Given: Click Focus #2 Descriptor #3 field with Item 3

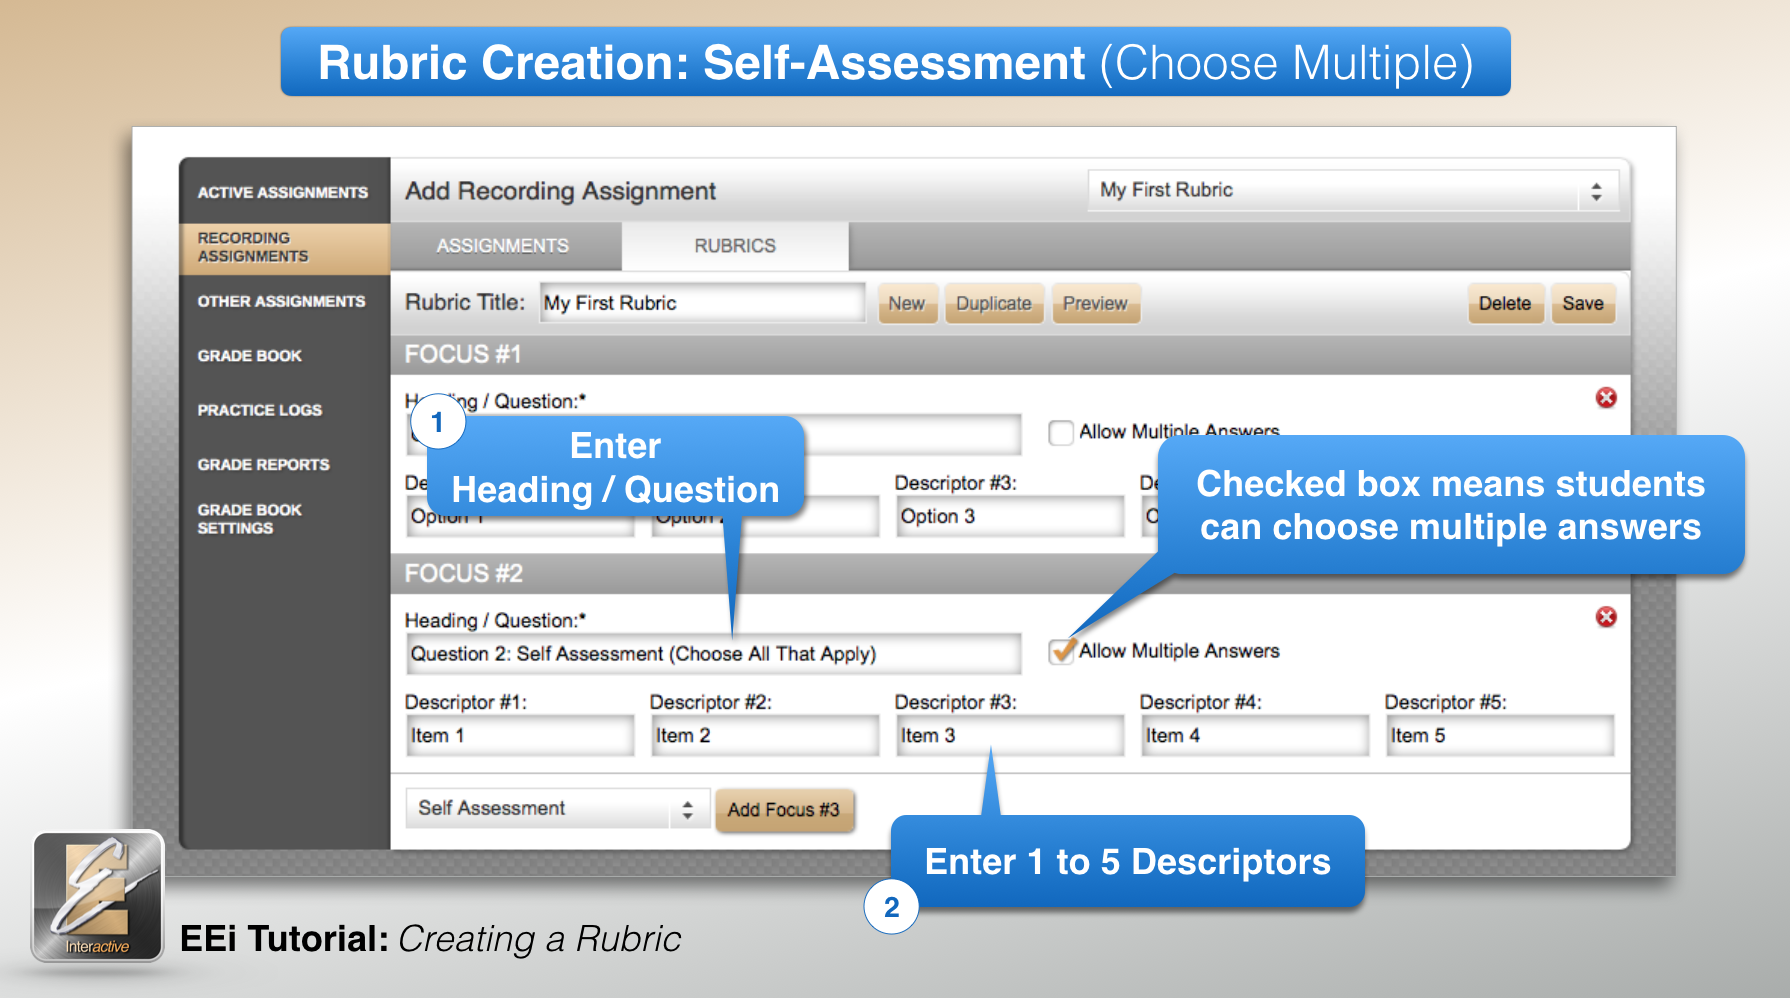Looking at the screenshot, I should click(1010, 736).
